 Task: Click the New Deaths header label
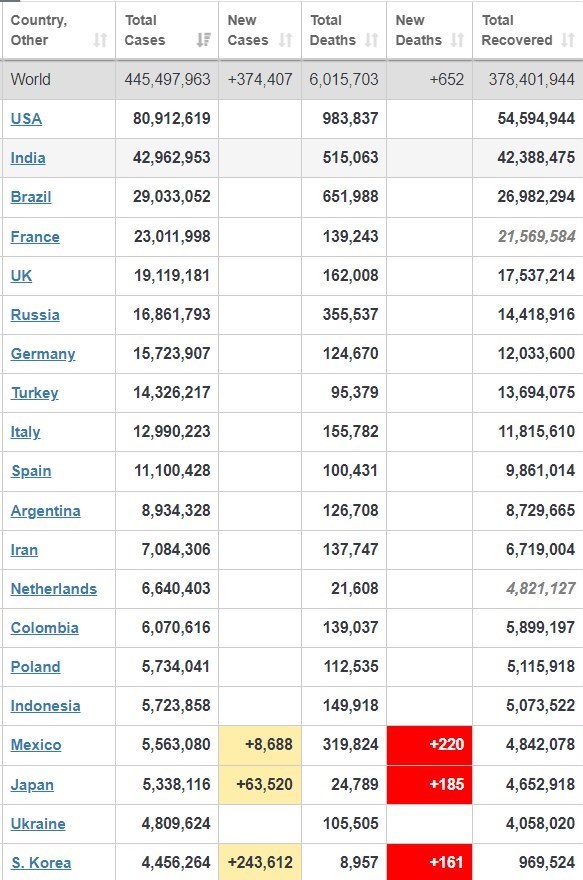pos(419,30)
